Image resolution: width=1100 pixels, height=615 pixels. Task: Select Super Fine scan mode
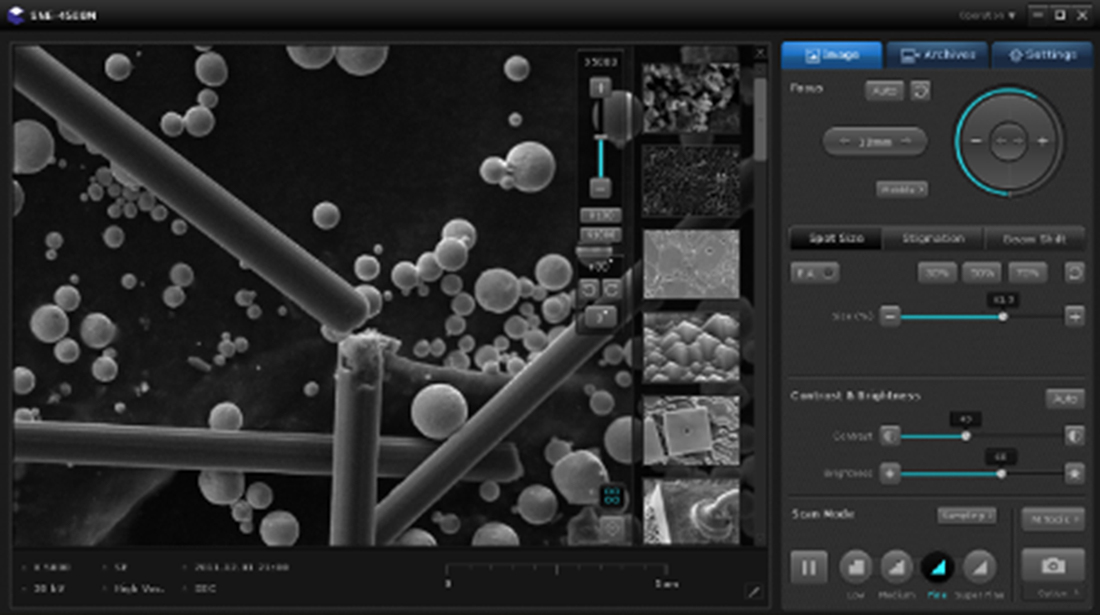979,567
